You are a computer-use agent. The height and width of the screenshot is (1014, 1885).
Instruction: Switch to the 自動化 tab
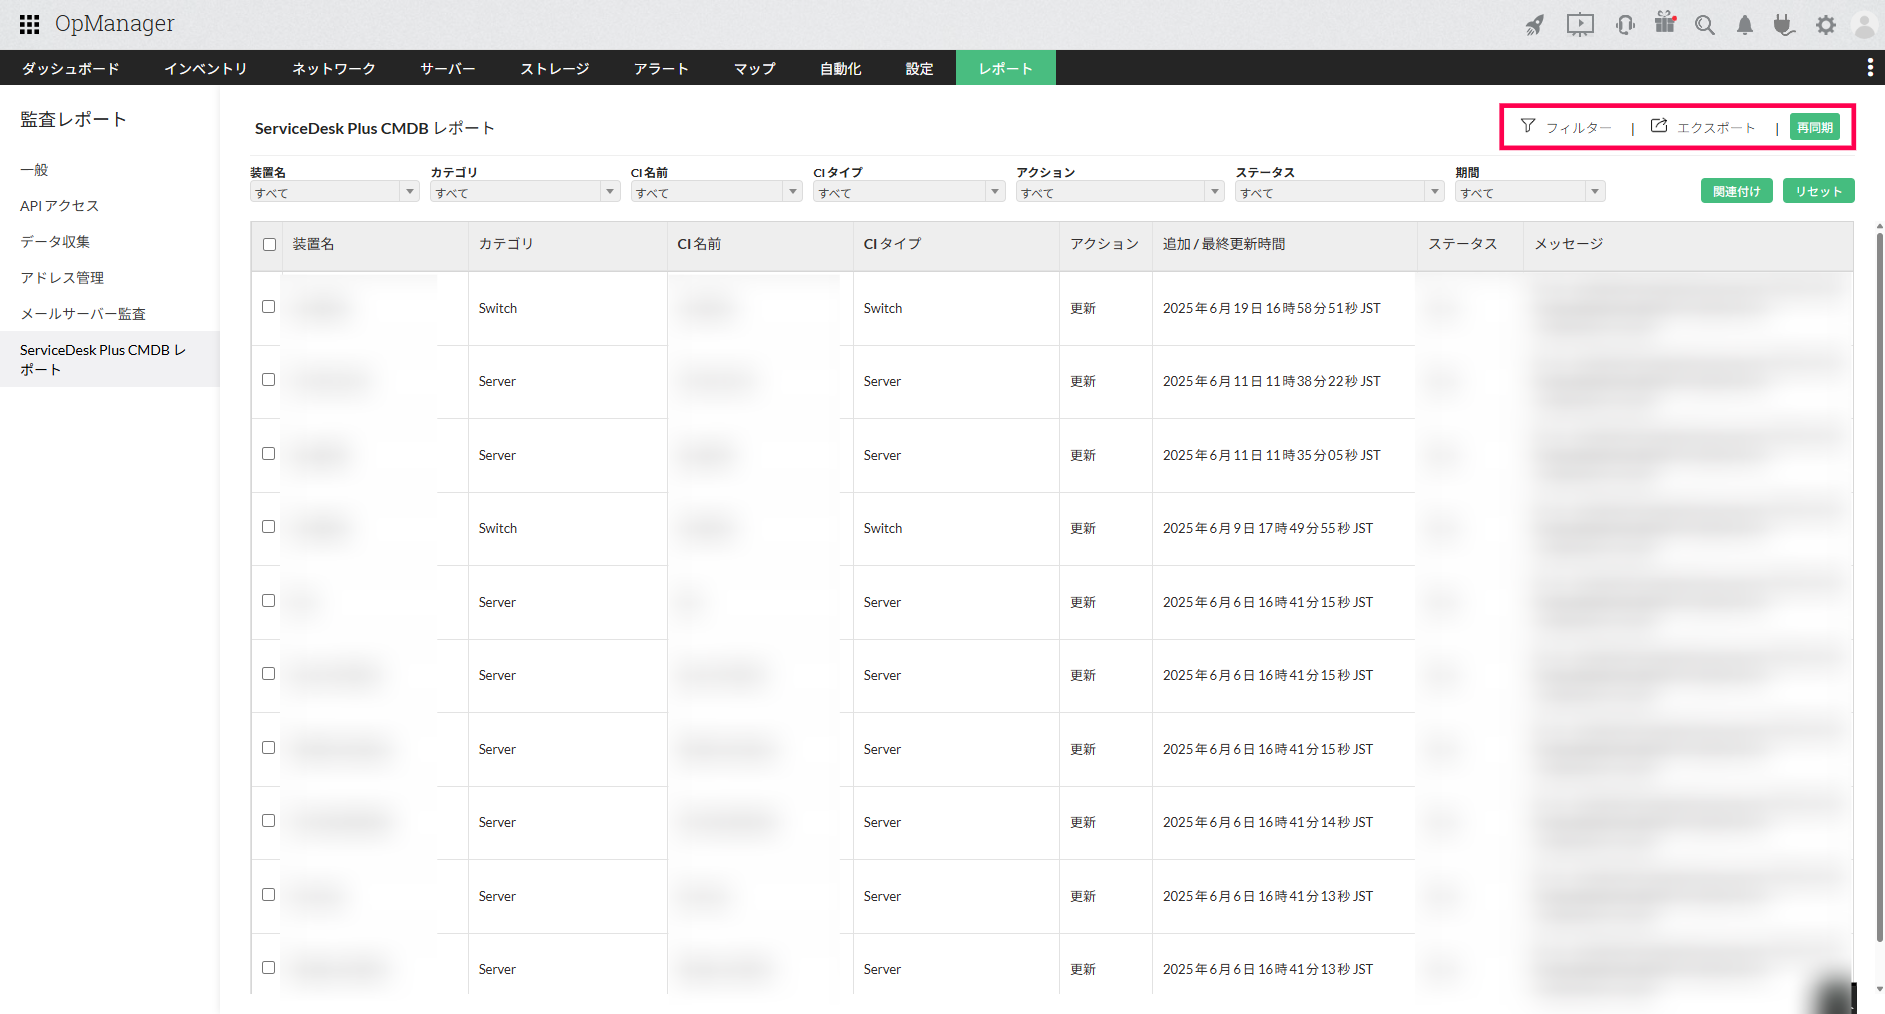pos(841,68)
